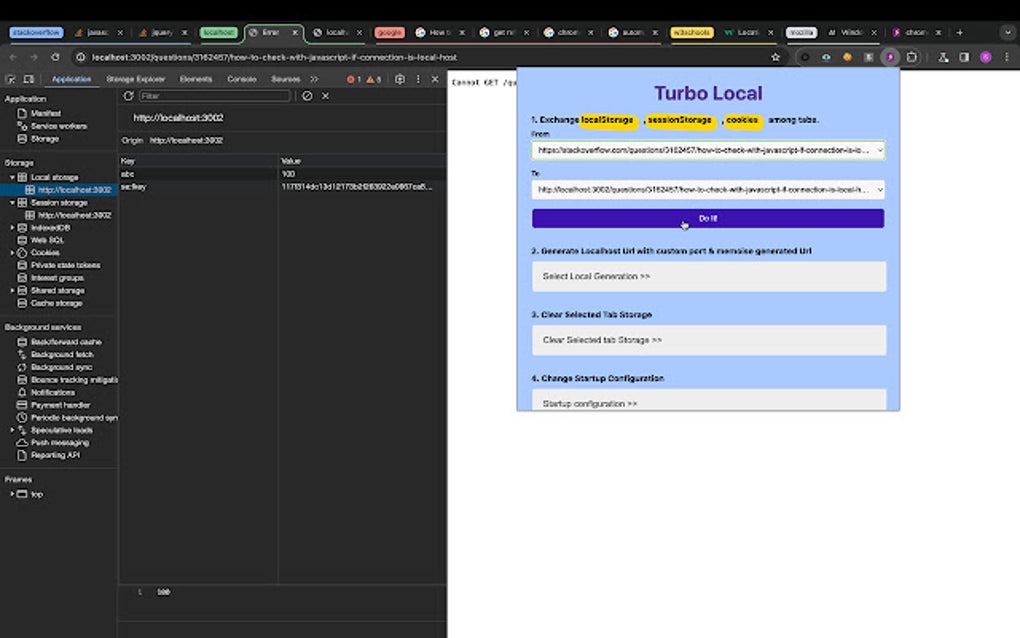Click the refresh icon in the storage panel

(127, 96)
